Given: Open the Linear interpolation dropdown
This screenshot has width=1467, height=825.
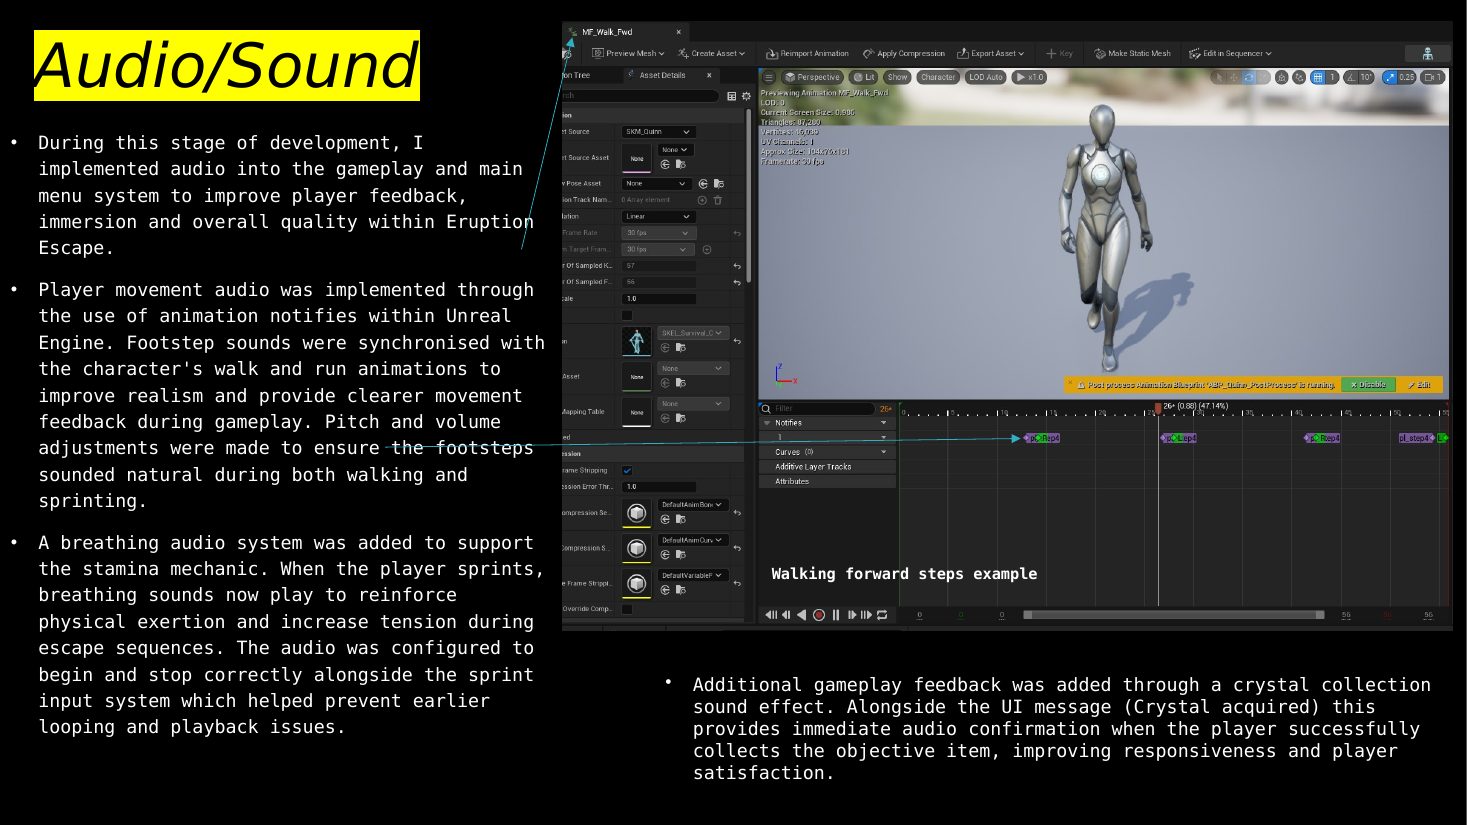Looking at the screenshot, I should [x=658, y=216].
